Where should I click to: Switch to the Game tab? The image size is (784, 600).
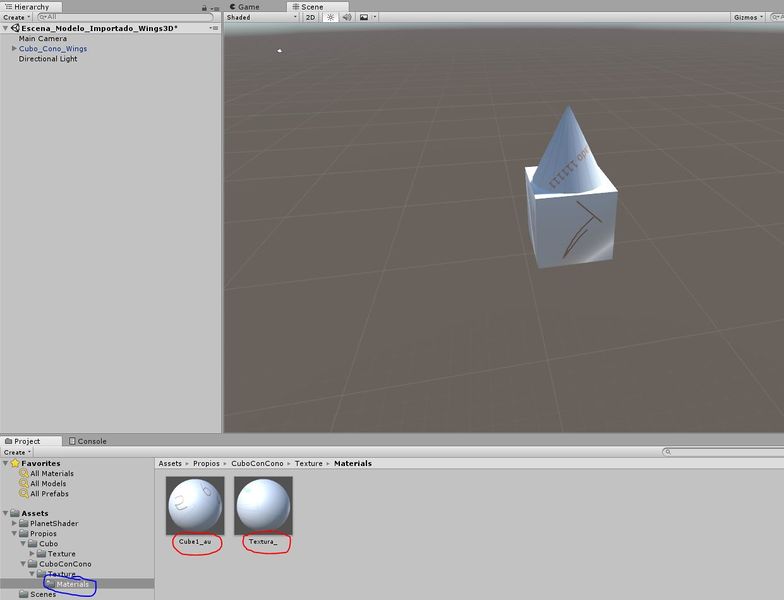click(x=244, y=7)
